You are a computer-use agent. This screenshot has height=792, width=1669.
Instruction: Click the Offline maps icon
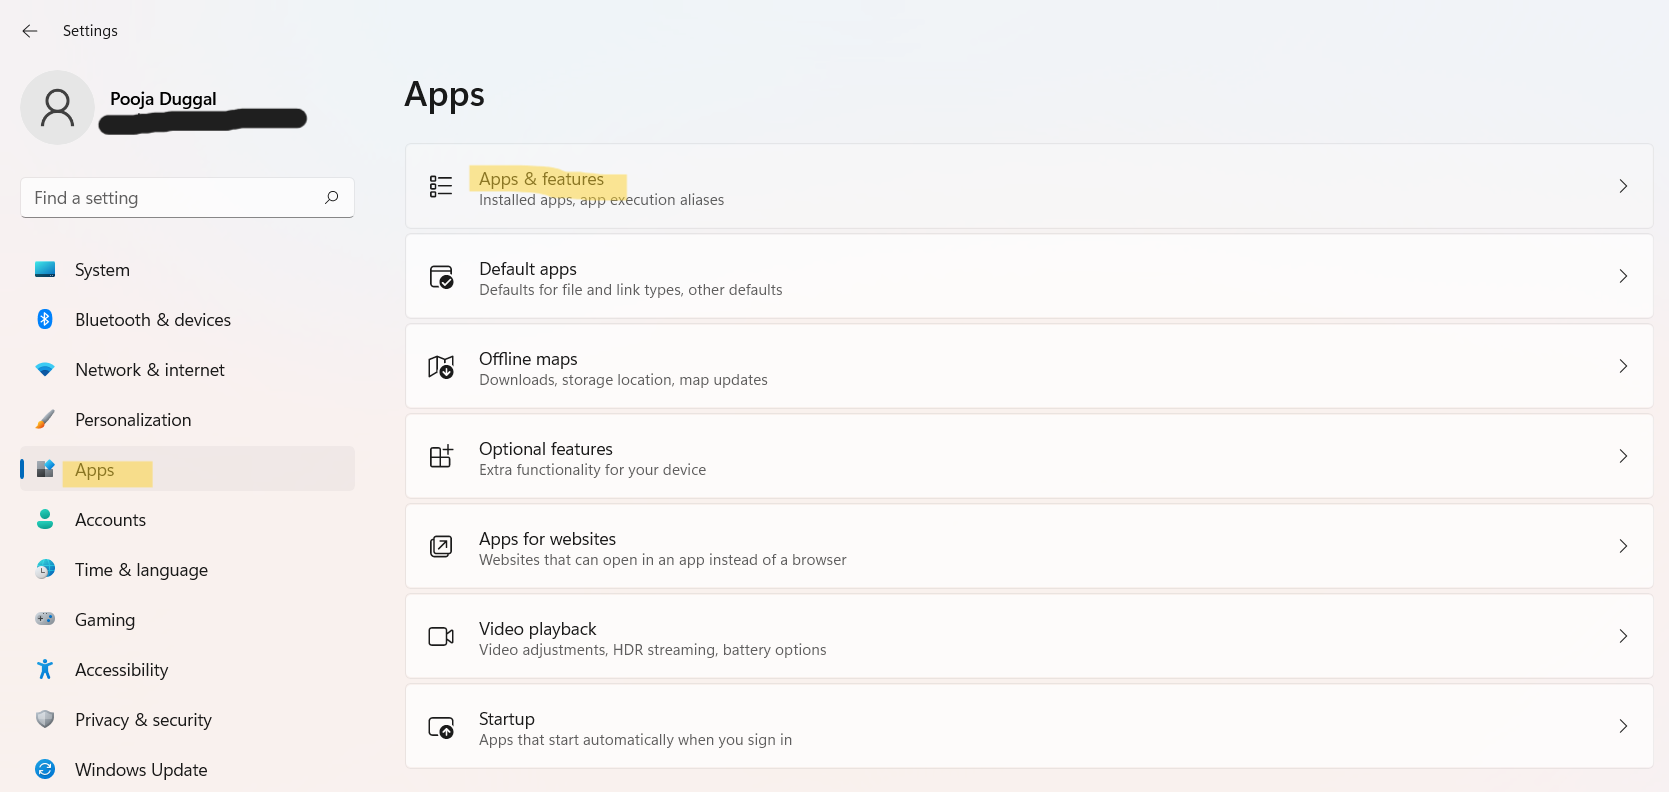tap(441, 367)
